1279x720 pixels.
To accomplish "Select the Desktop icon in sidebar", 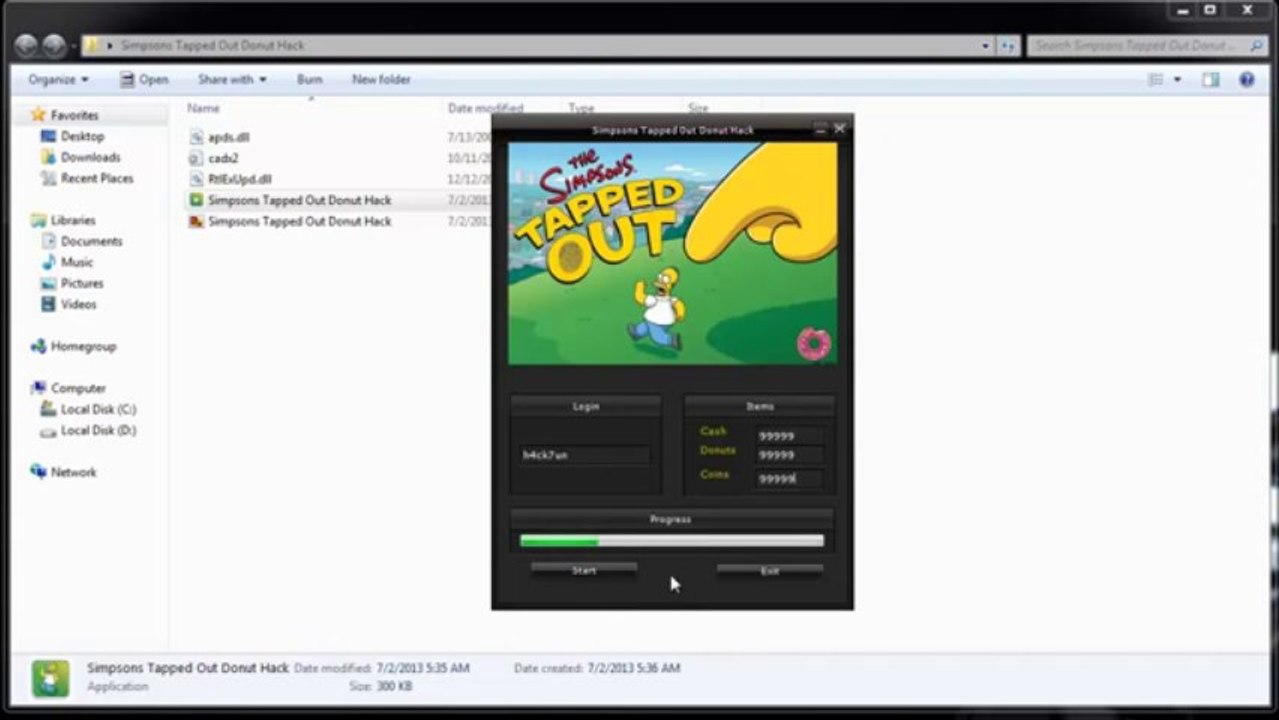I will click(x=48, y=136).
